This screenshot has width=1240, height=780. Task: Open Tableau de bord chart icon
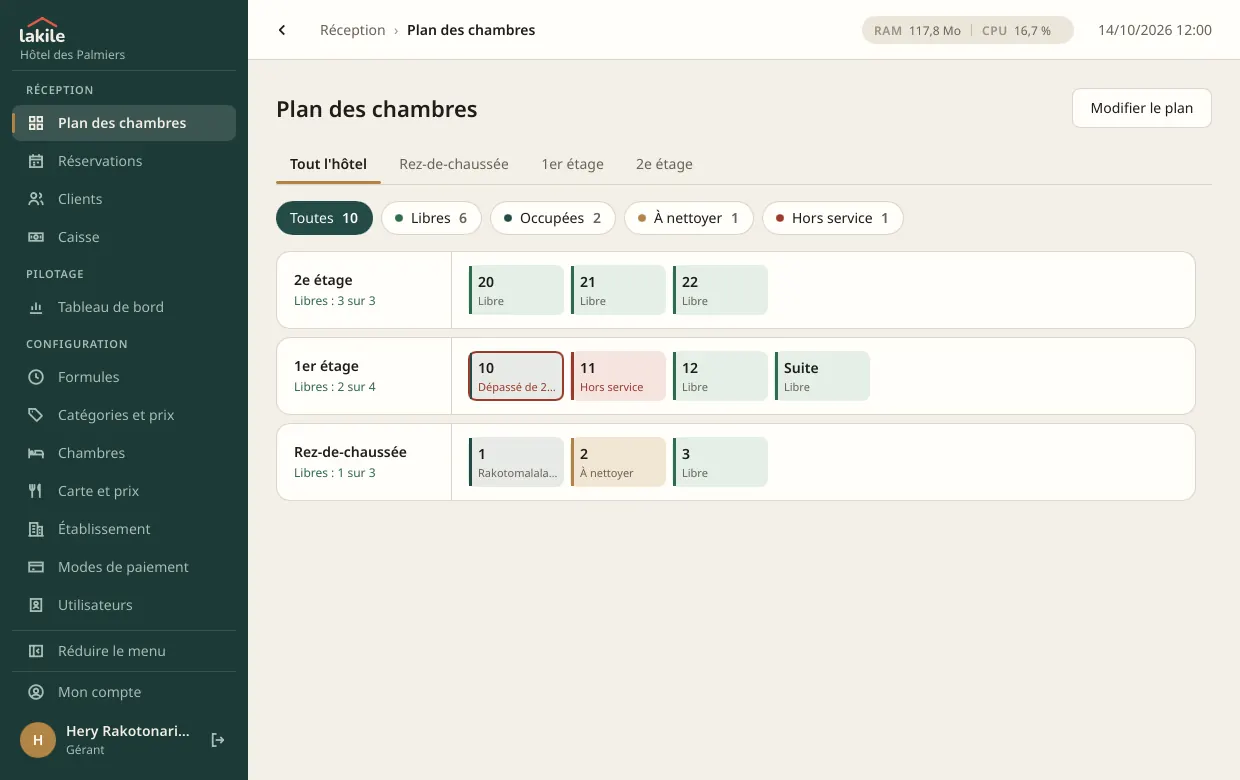pyautogui.click(x=36, y=307)
